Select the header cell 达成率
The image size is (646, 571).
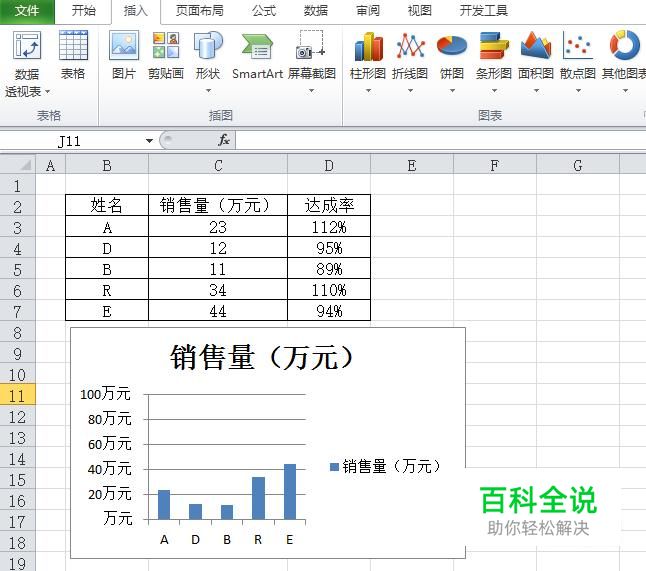tap(329, 205)
